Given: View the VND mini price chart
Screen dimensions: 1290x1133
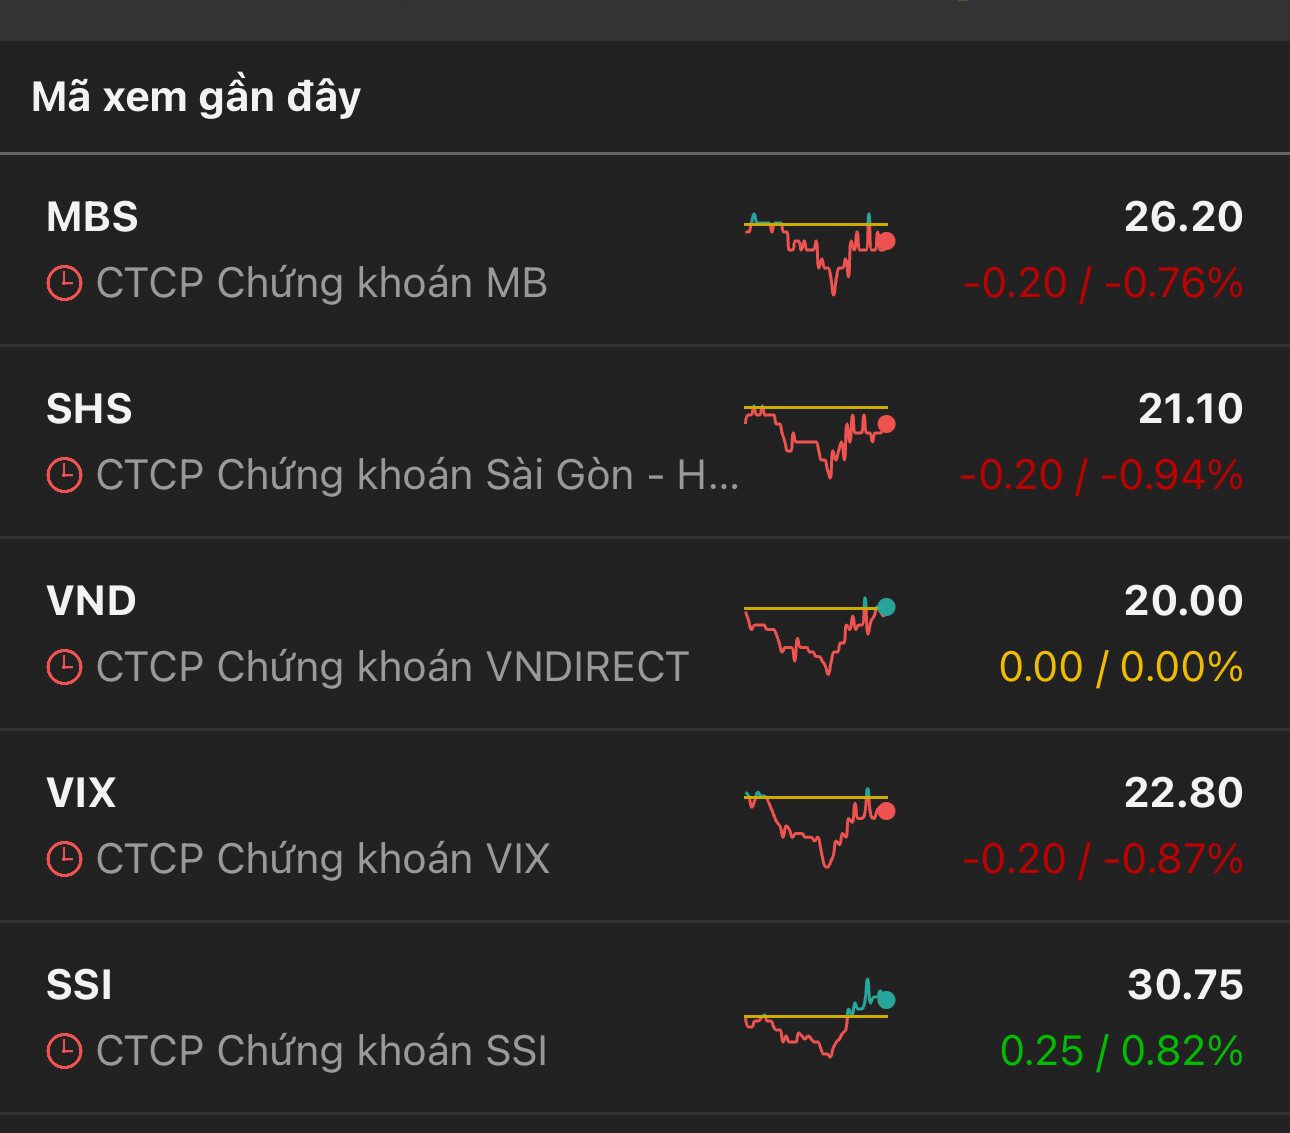Looking at the screenshot, I should click(x=819, y=634).
